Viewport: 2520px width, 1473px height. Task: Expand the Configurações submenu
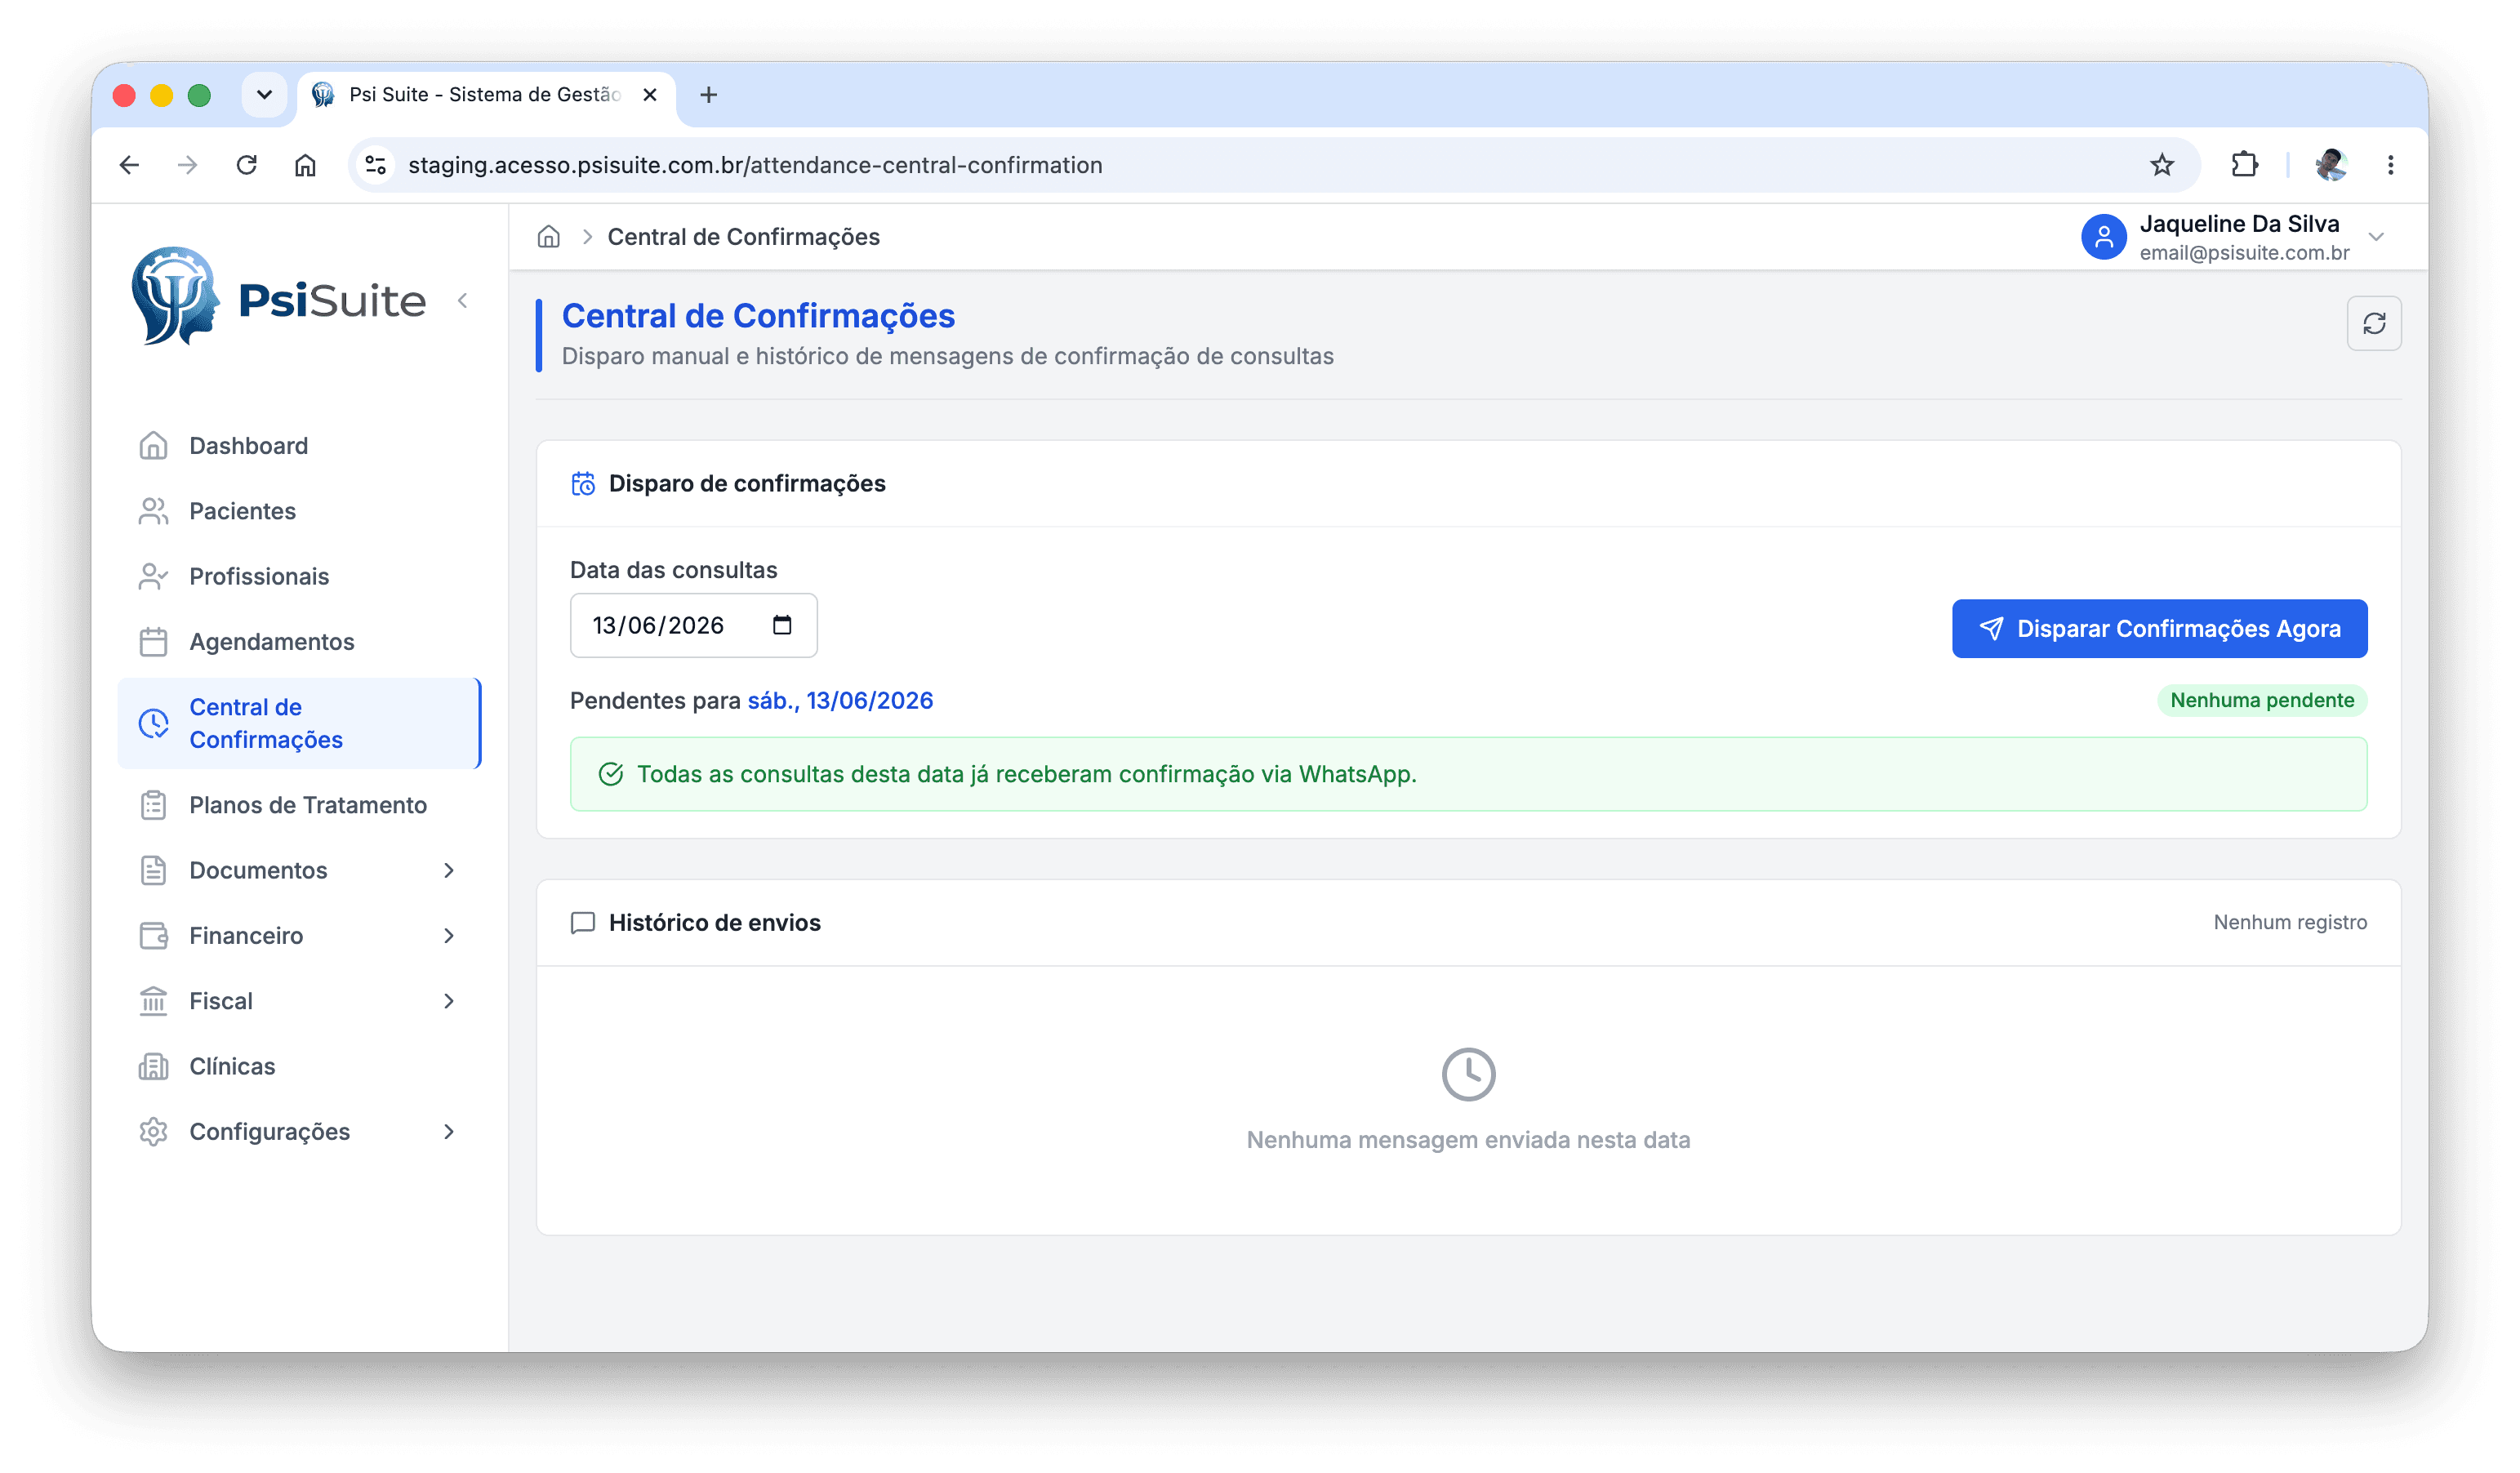point(298,1131)
